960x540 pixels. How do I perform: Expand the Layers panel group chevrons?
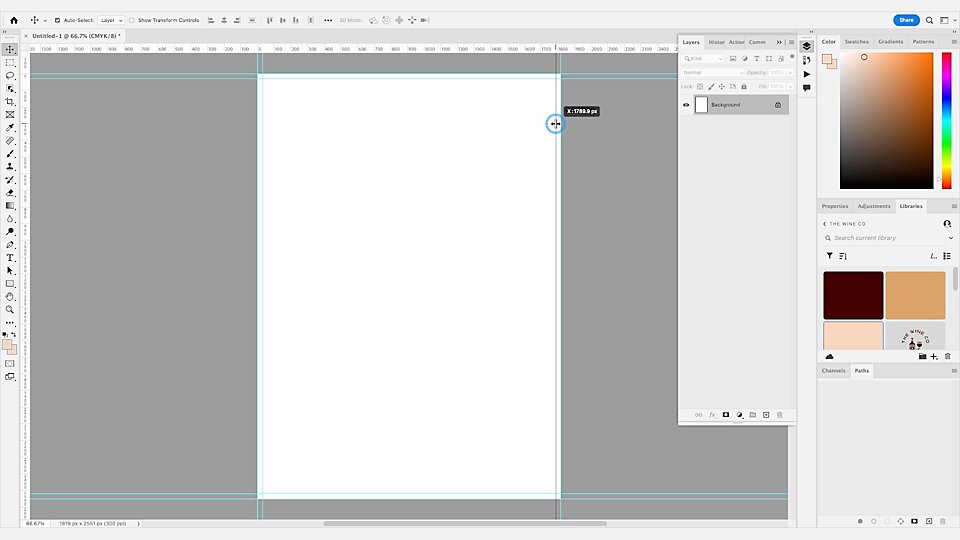[779, 42]
